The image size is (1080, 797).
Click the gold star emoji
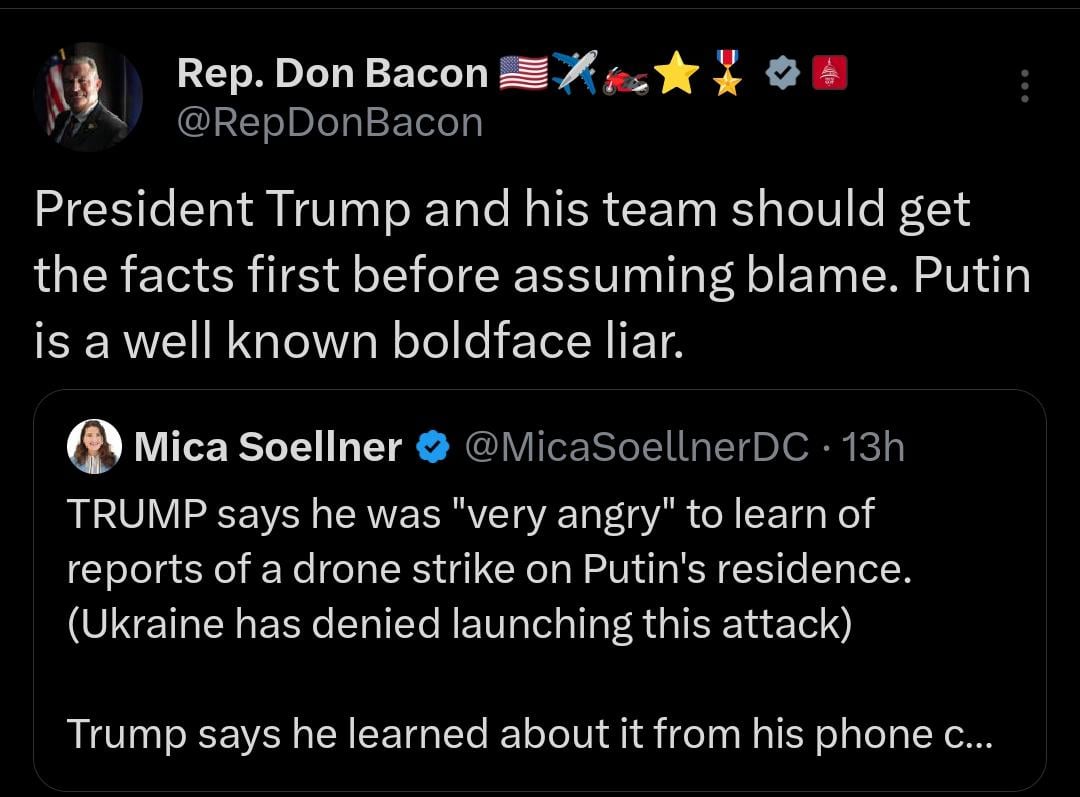pos(678,74)
